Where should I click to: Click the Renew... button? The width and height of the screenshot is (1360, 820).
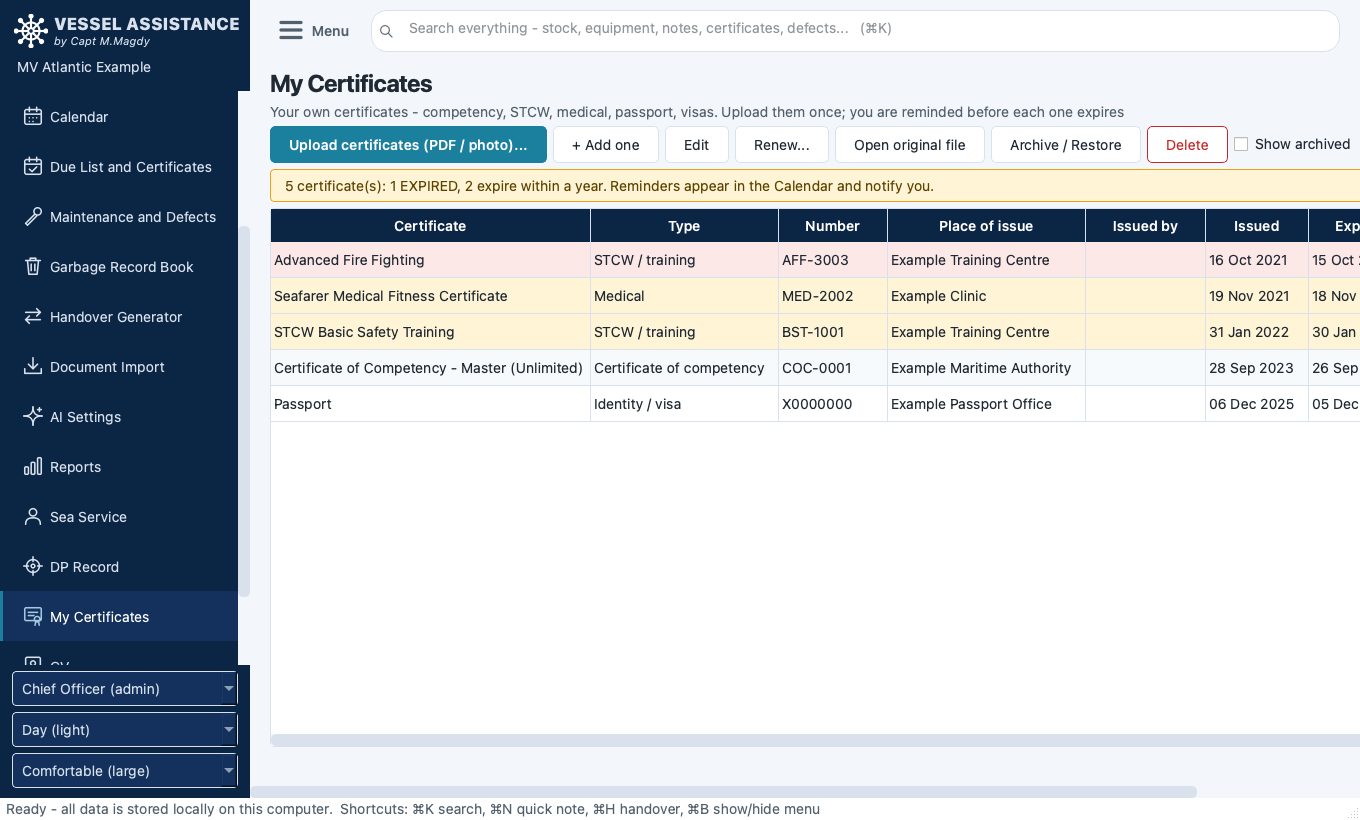pyautogui.click(x=782, y=145)
